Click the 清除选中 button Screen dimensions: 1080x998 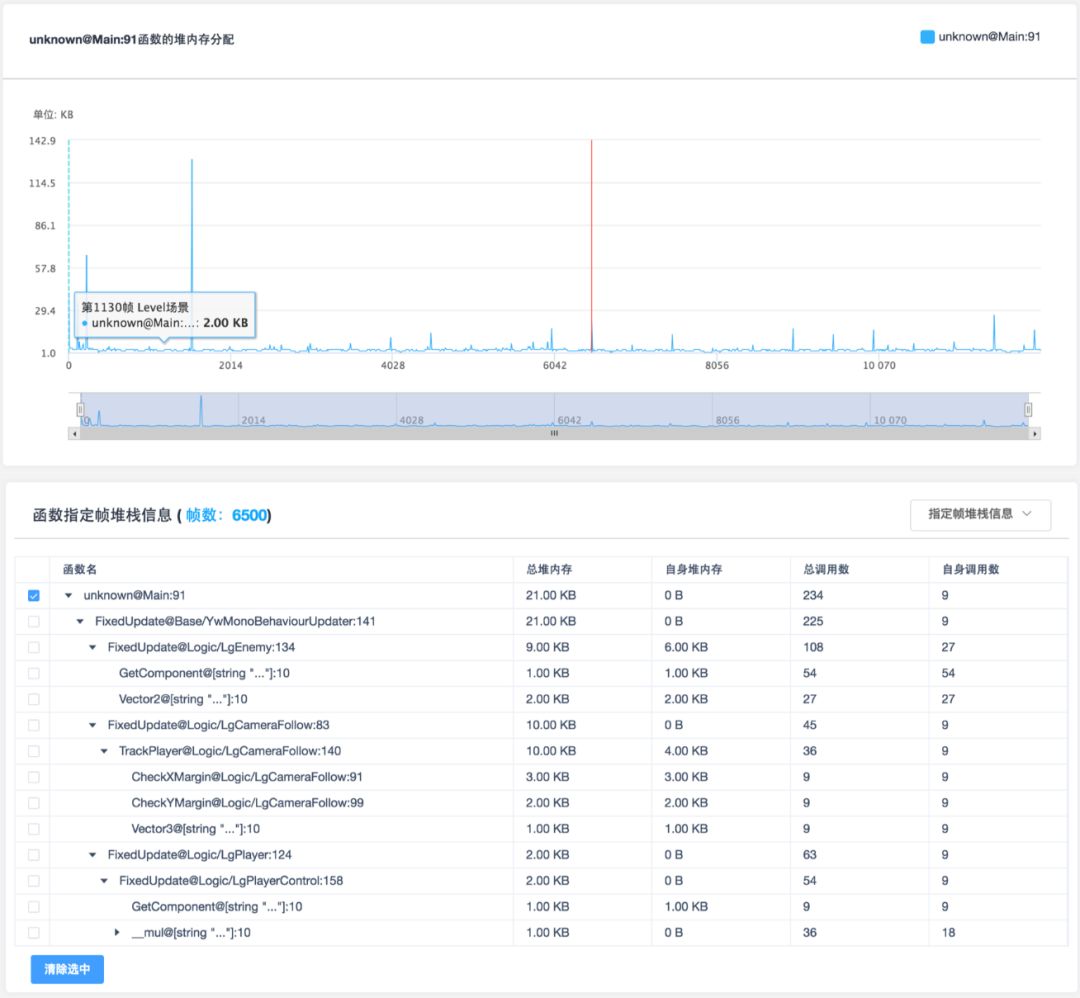67,969
